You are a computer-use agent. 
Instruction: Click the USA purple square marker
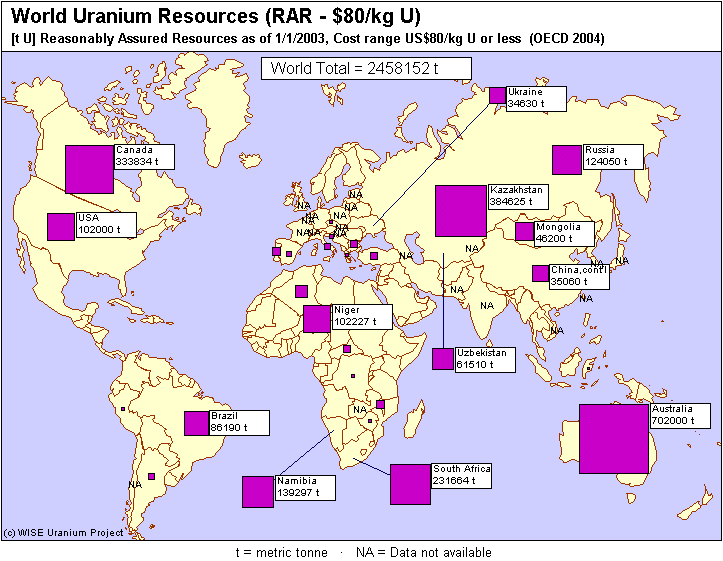tap(61, 227)
